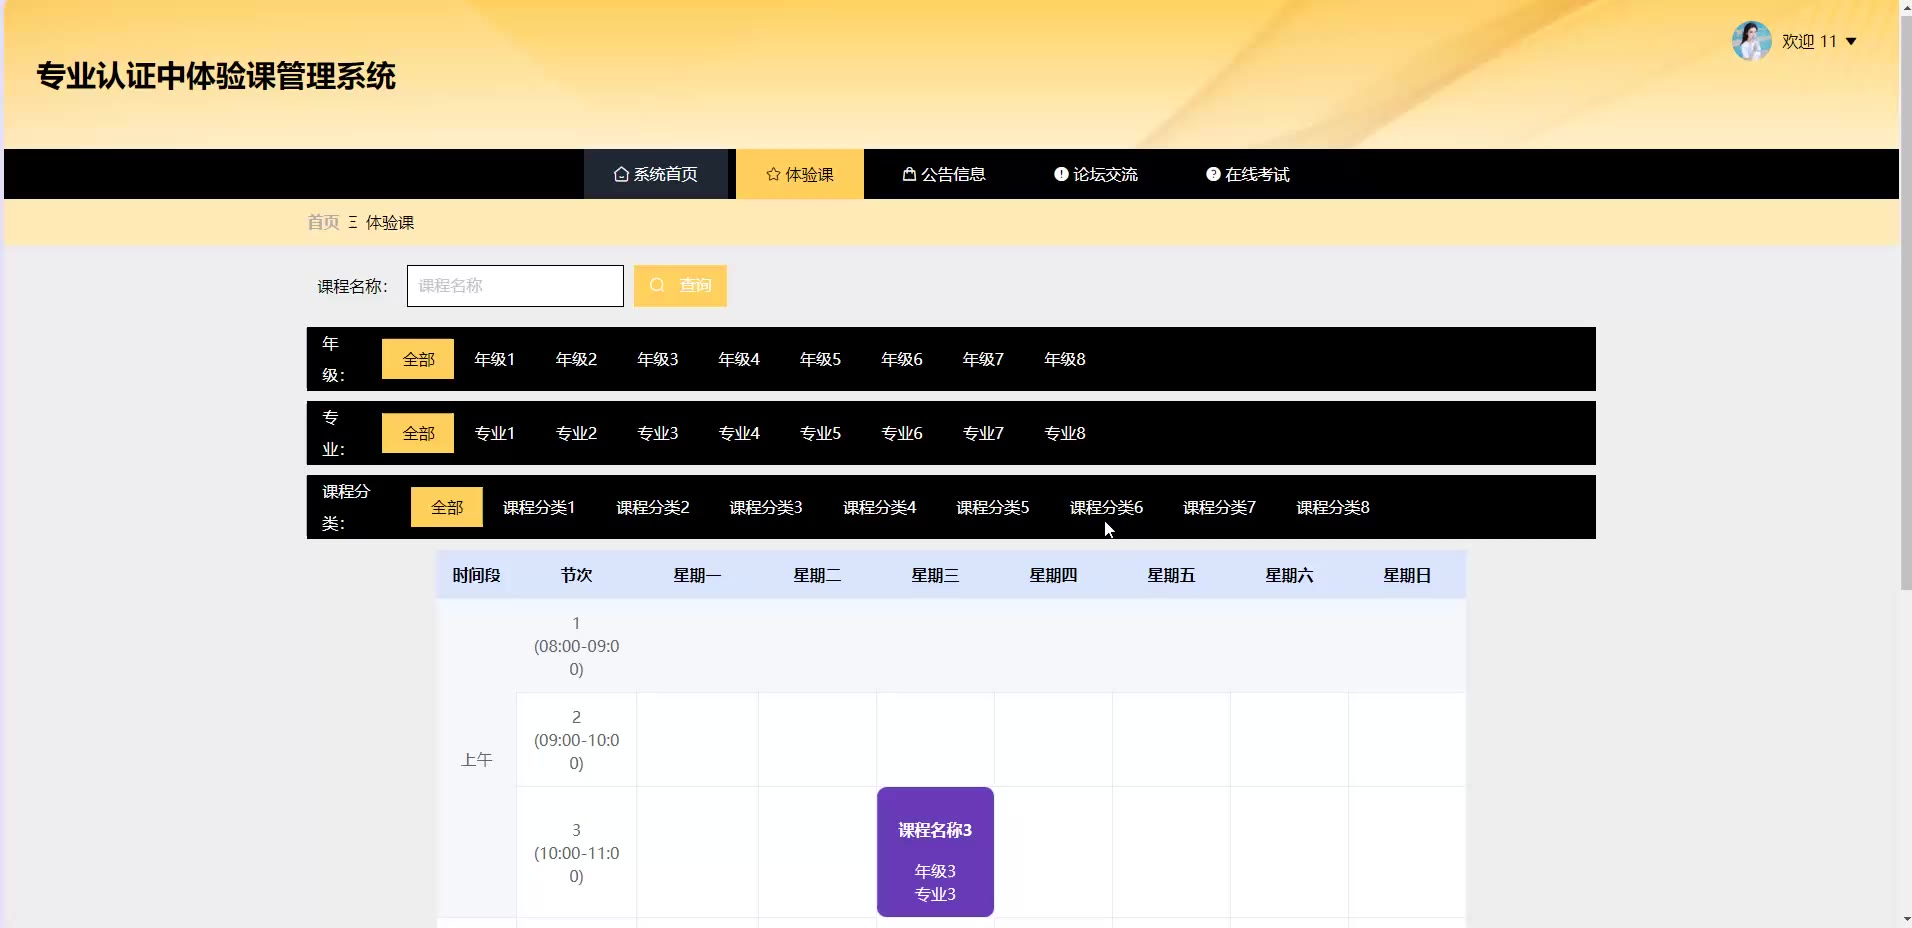Filter by 课程分类2
This screenshot has width=1912, height=928.
(x=652, y=507)
